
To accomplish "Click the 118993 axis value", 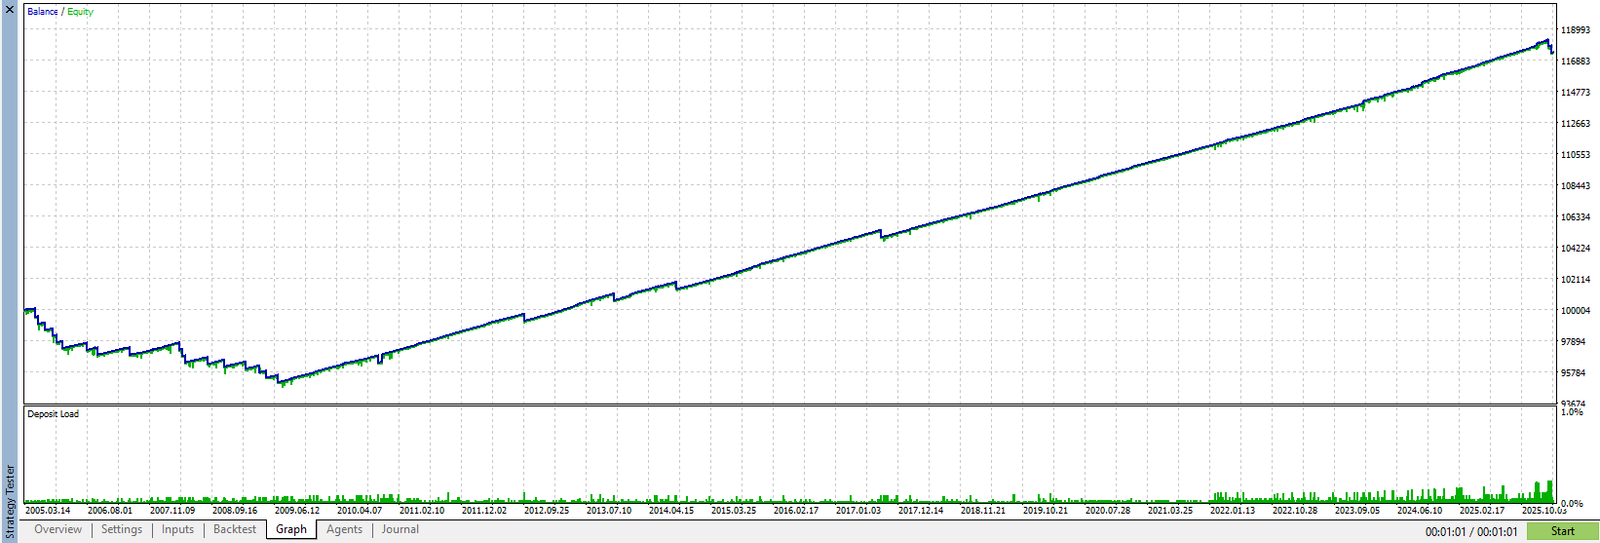I will [x=1576, y=30].
